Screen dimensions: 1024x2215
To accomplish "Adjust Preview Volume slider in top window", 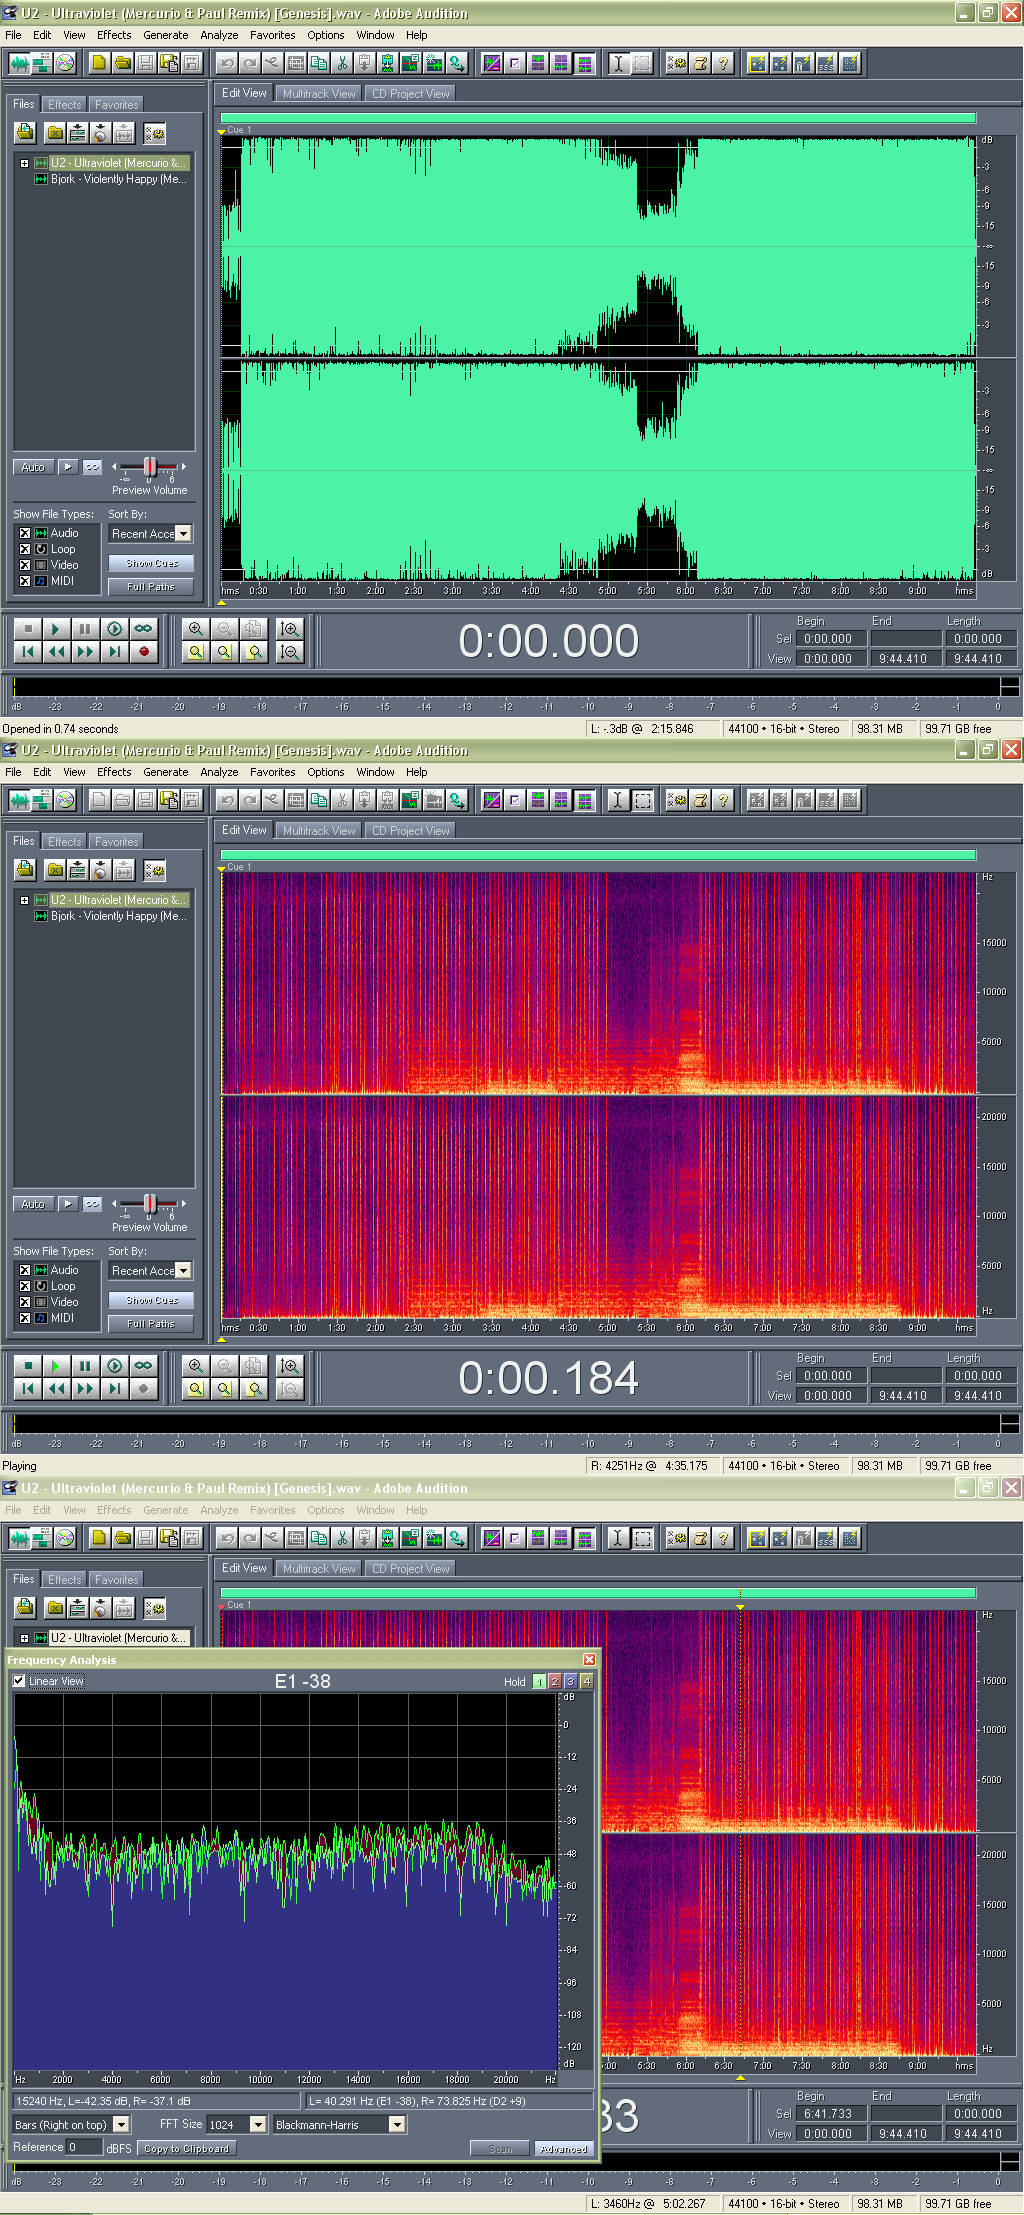I will pyautogui.click(x=150, y=467).
